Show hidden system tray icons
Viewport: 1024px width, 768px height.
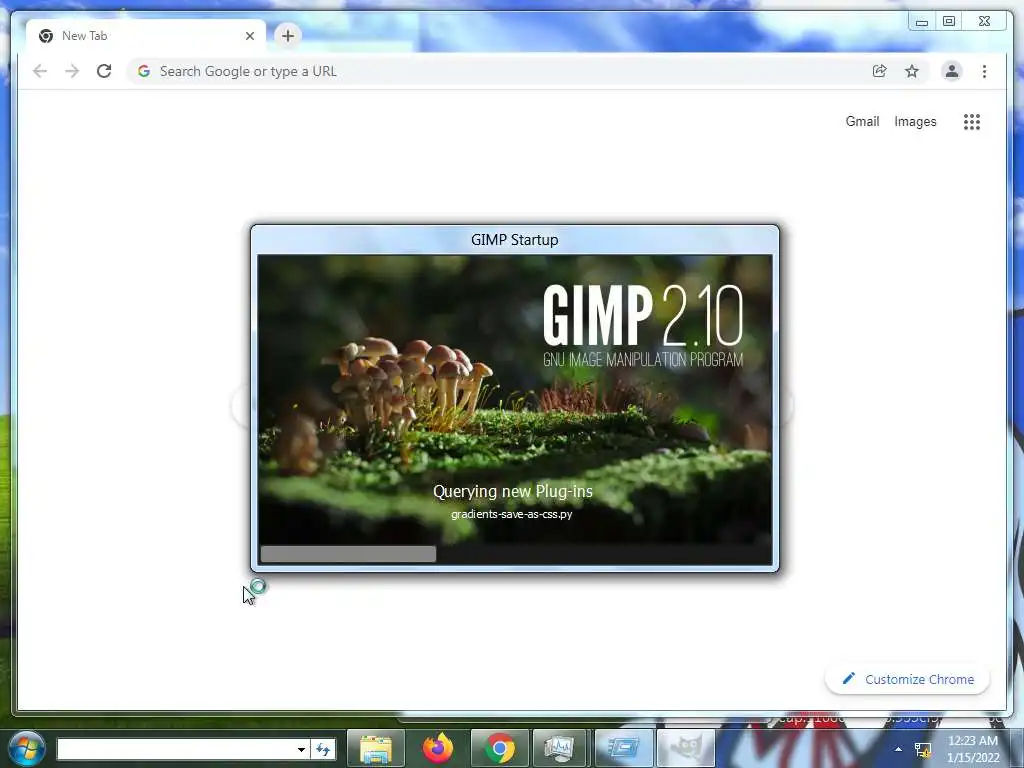(899, 749)
